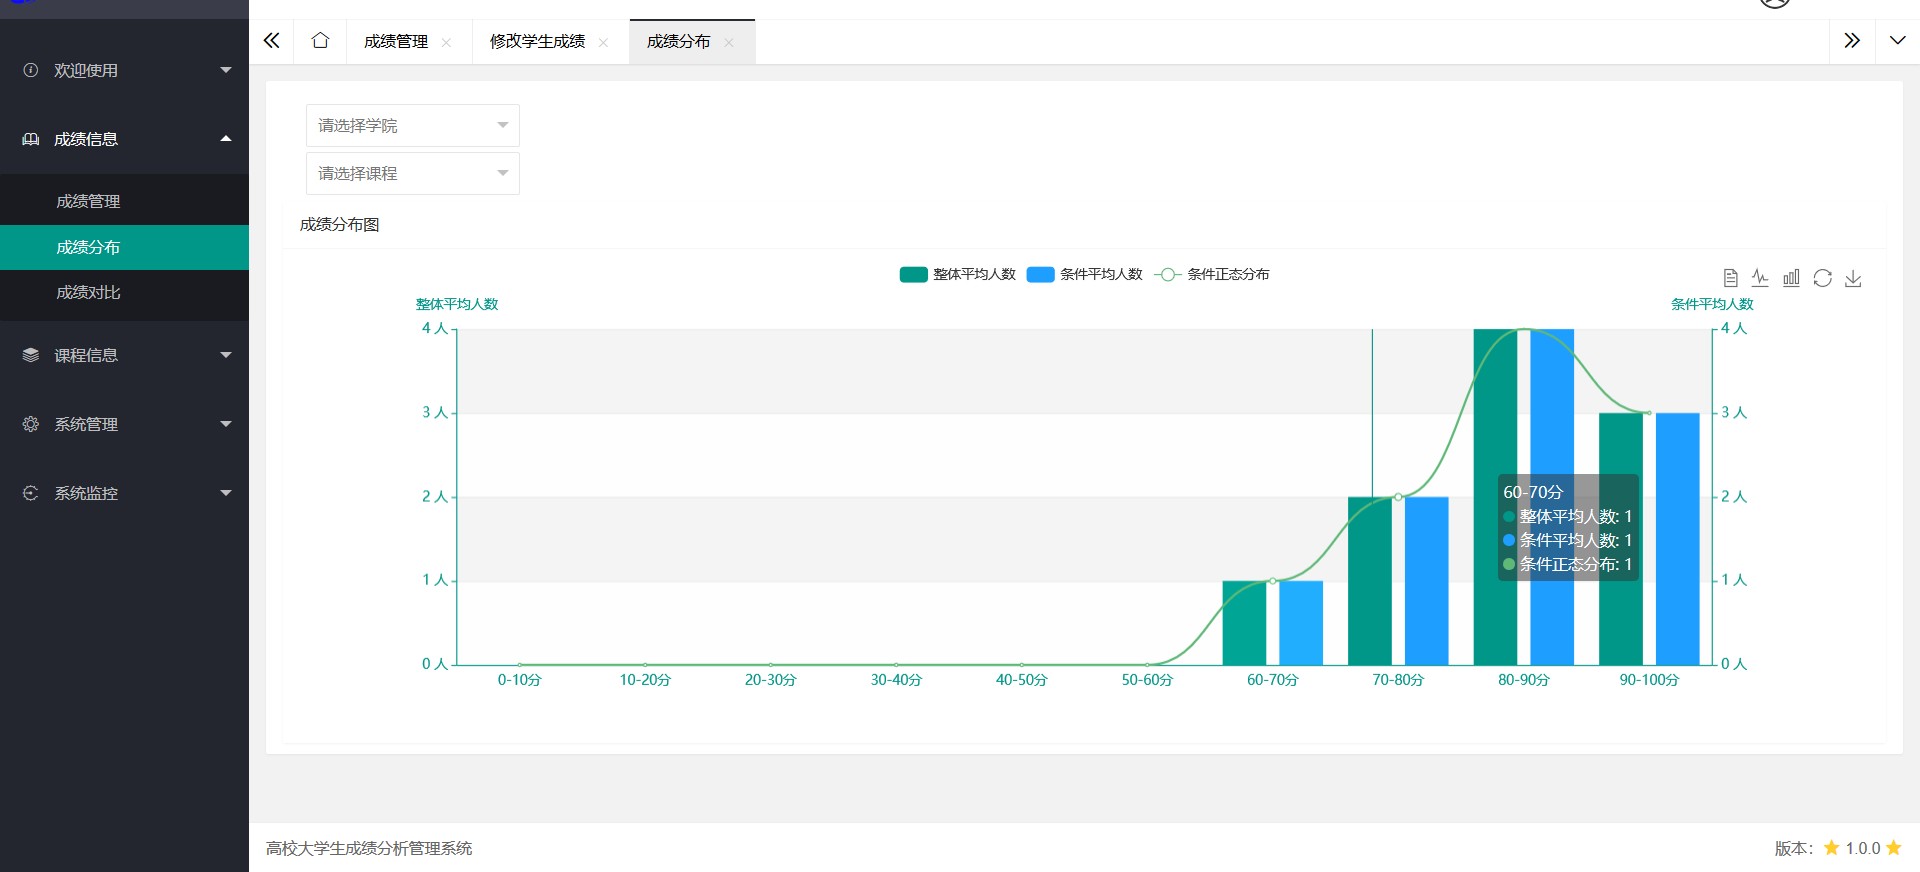The height and width of the screenshot is (872, 1920).
Task: Click the green 80-90分 bar
Action: (x=1495, y=497)
